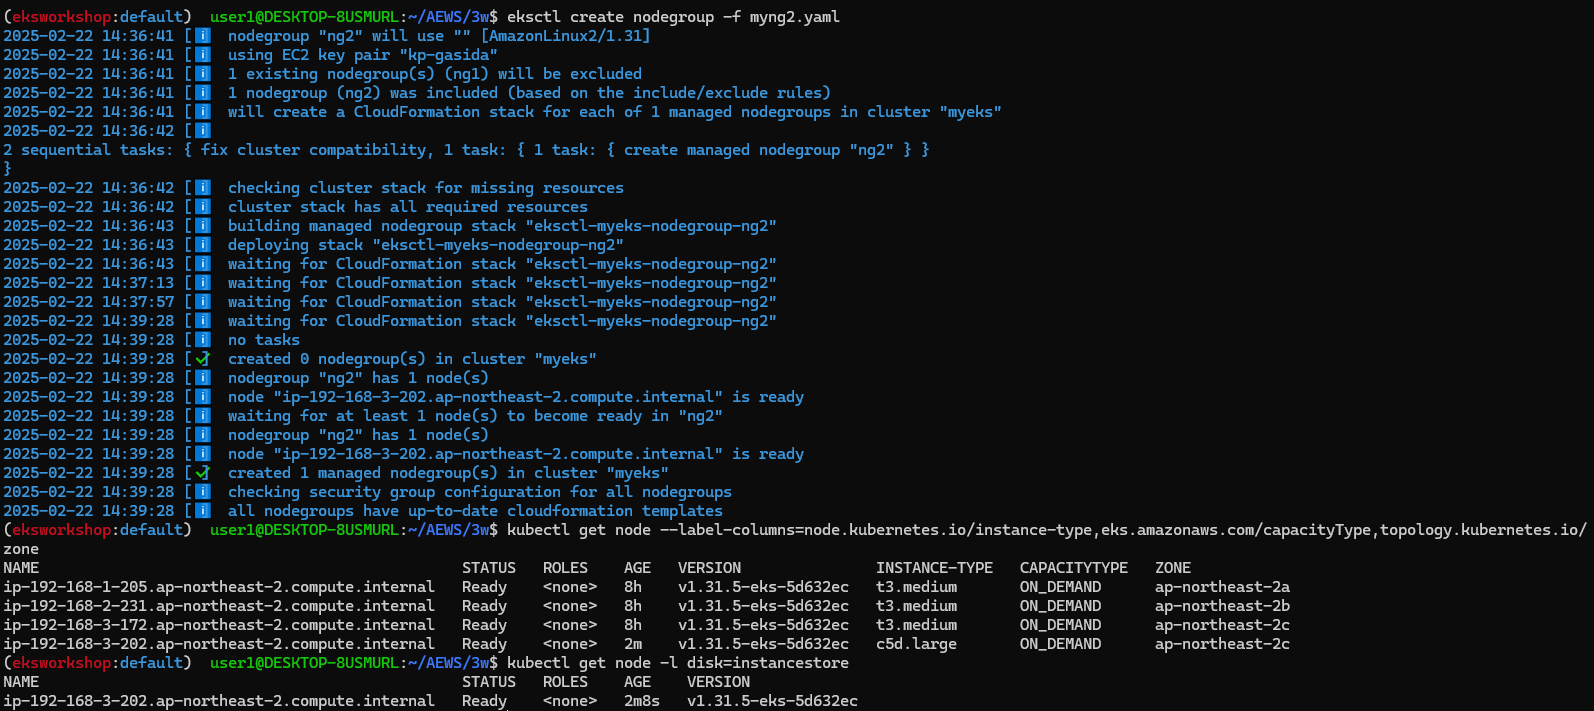Click 'ON_DEMAND' value in ip-192-168-1-205 row
1594x711 pixels.
coord(1060,587)
